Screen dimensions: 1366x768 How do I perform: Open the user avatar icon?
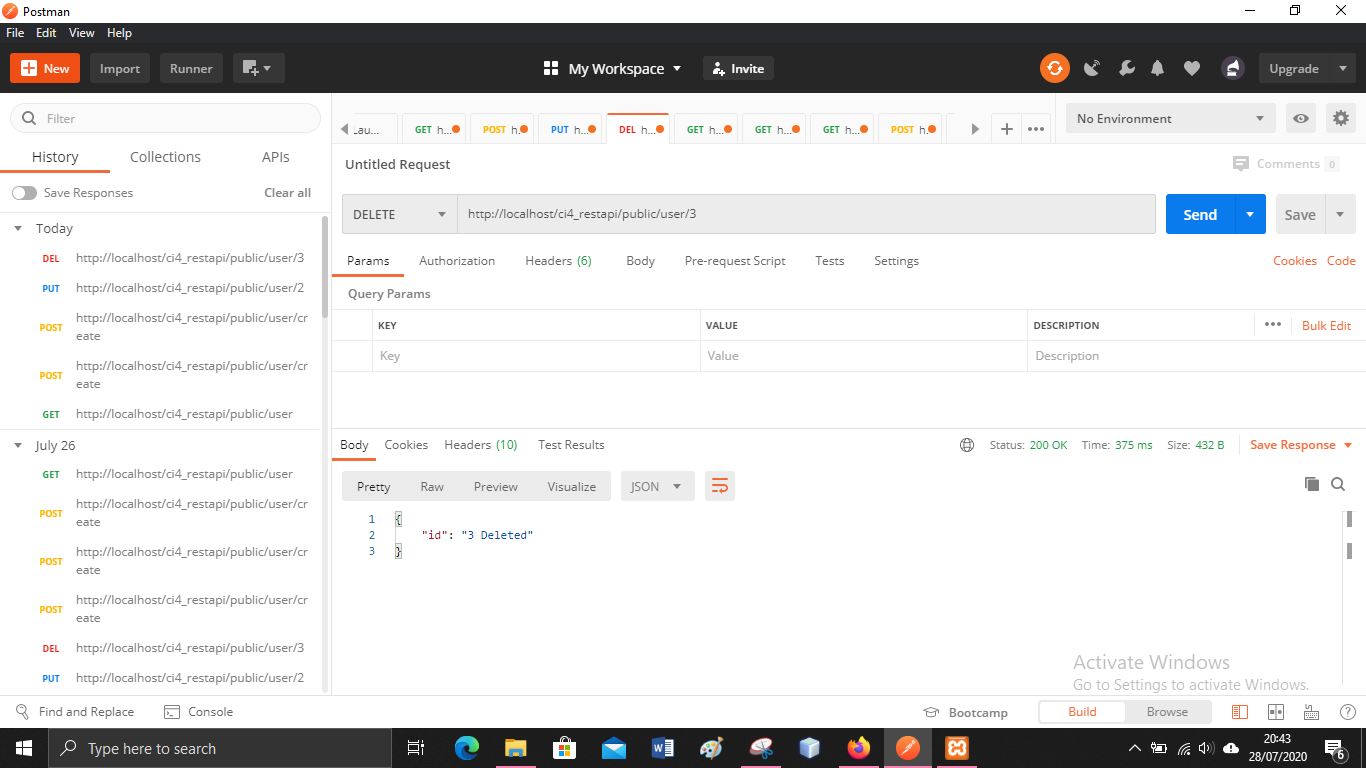(x=1232, y=68)
